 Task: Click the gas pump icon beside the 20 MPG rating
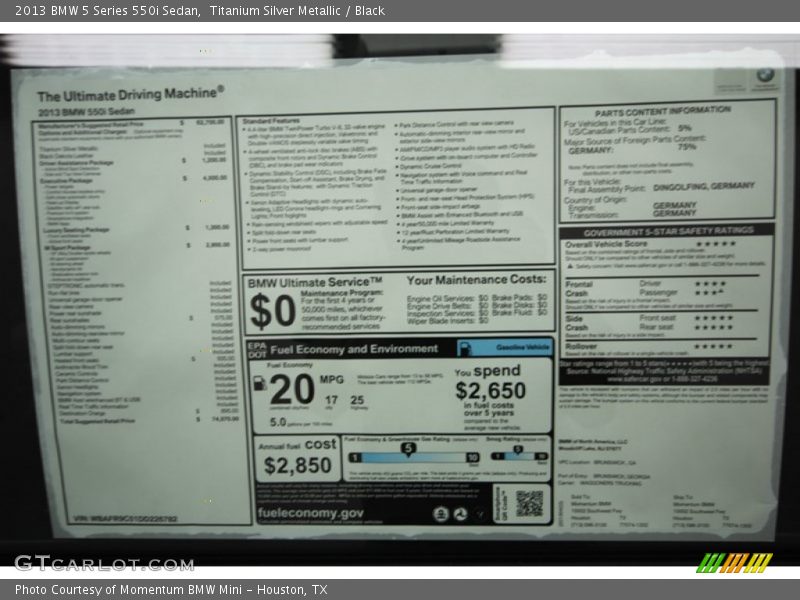pos(260,382)
